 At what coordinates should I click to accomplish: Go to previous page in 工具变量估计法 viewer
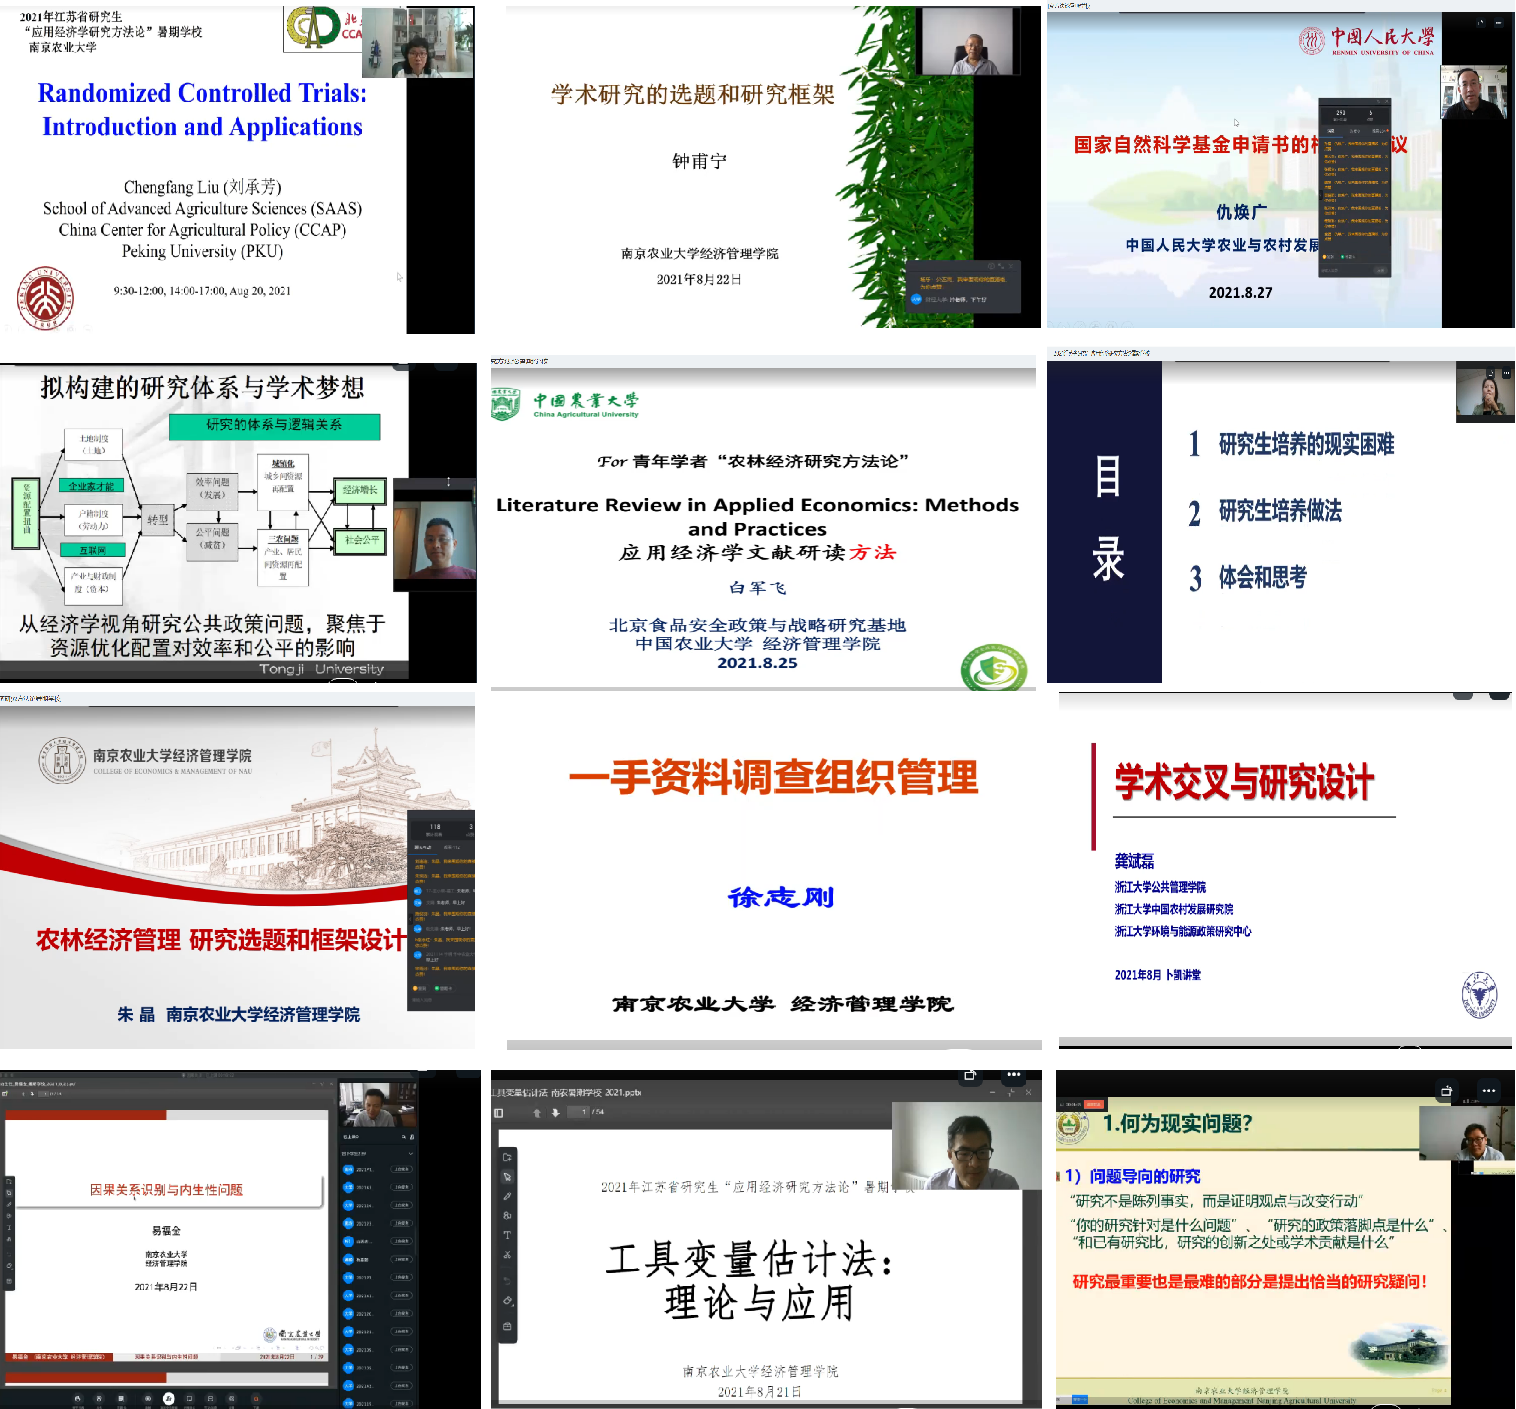click(537, 1112)
